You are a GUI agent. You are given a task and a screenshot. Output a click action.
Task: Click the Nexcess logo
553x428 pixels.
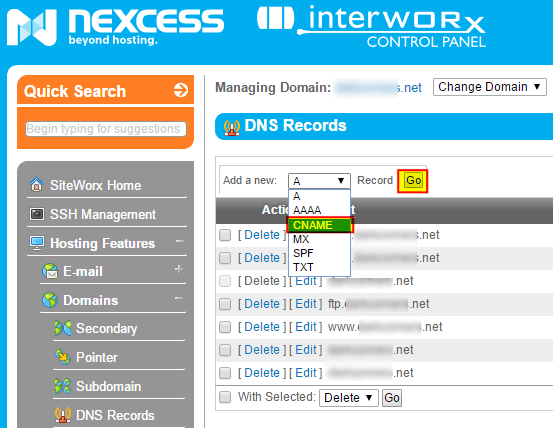115,27
